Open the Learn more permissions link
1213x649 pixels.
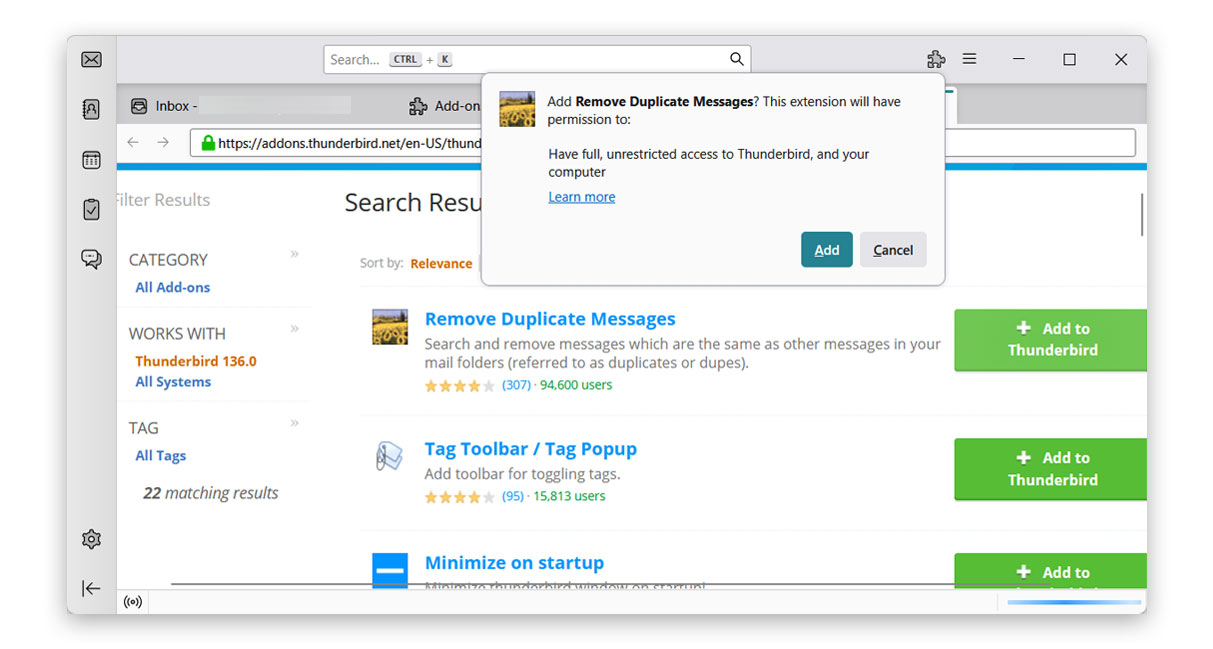[x=581, y=196]
